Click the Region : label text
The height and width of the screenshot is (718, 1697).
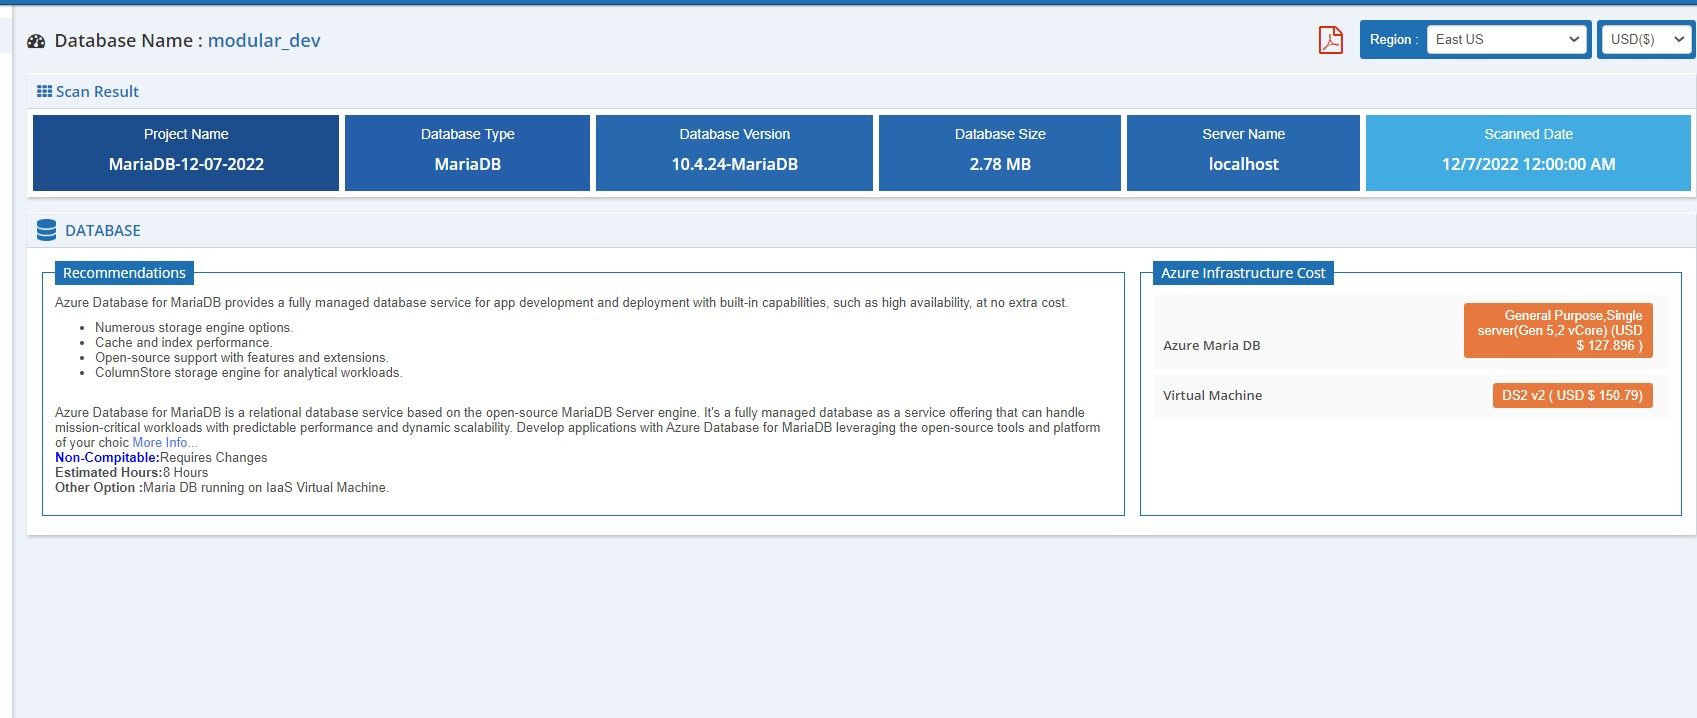point(1394,40)
